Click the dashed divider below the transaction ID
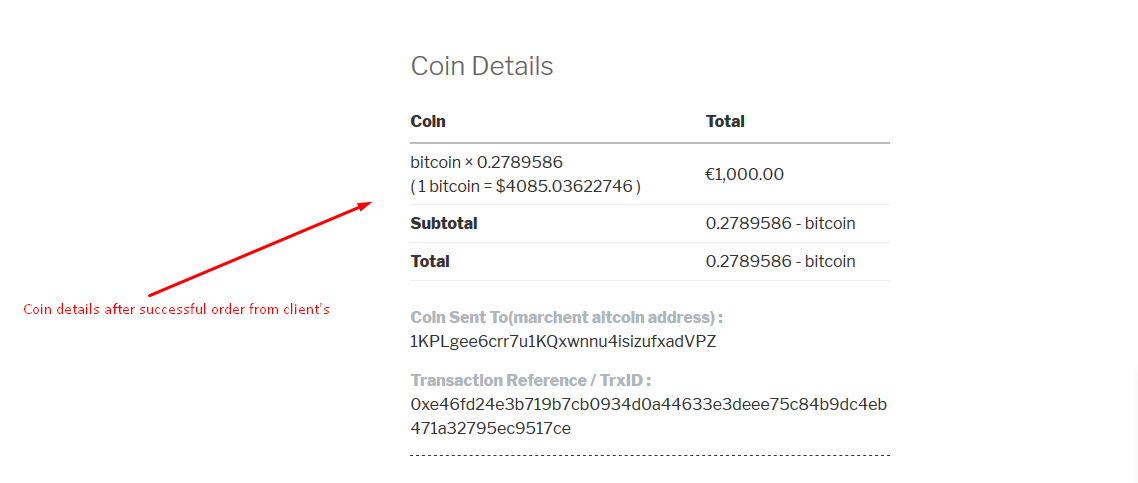Image resolution: width=1138 pixels, height=483 pixels. (x=649, y=455)
